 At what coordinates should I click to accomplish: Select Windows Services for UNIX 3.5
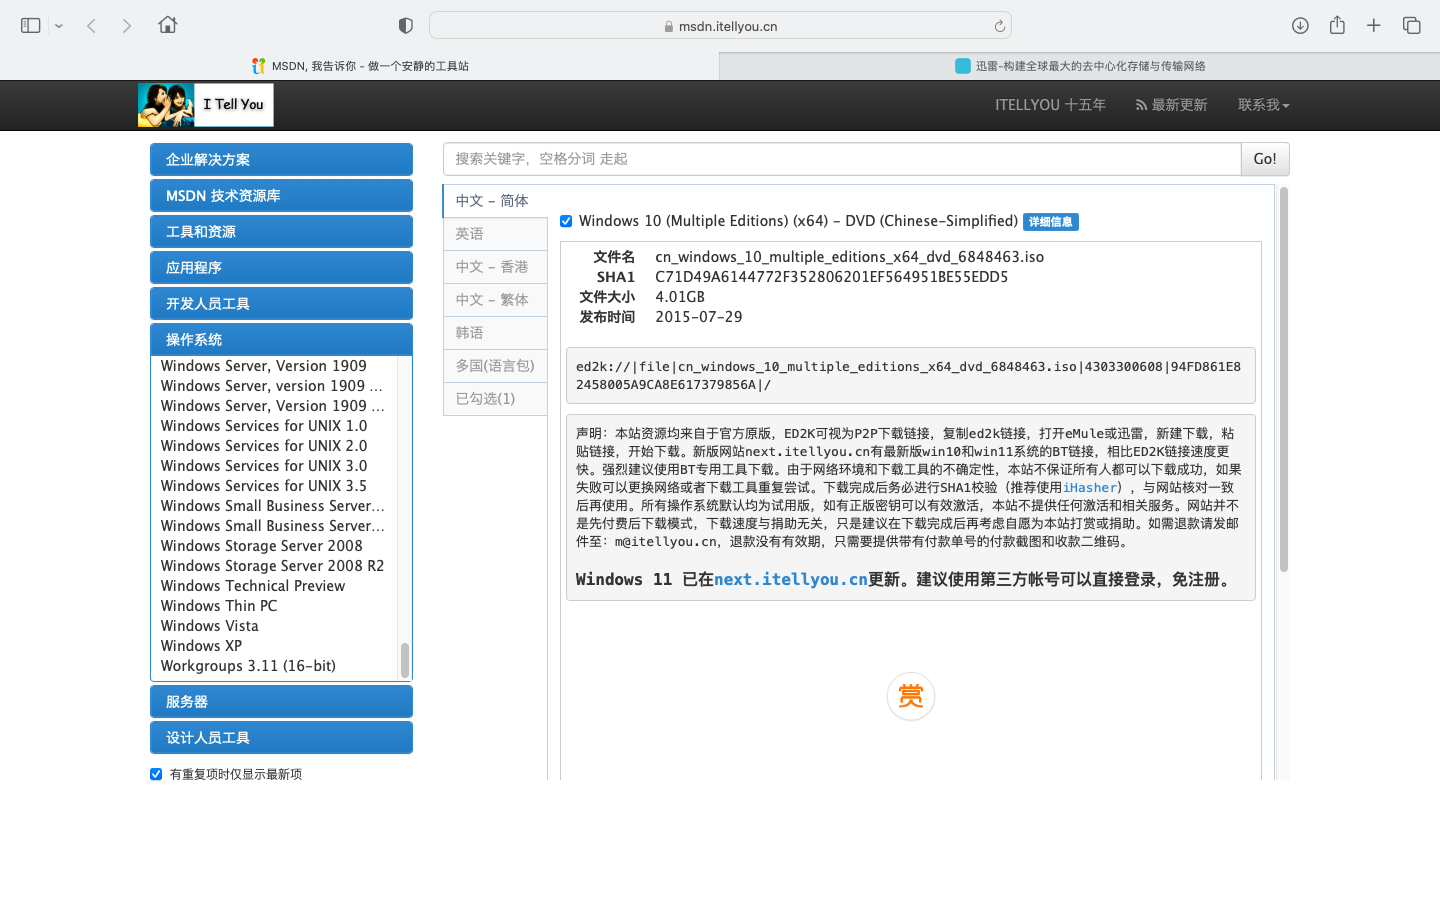coord(264,486)
